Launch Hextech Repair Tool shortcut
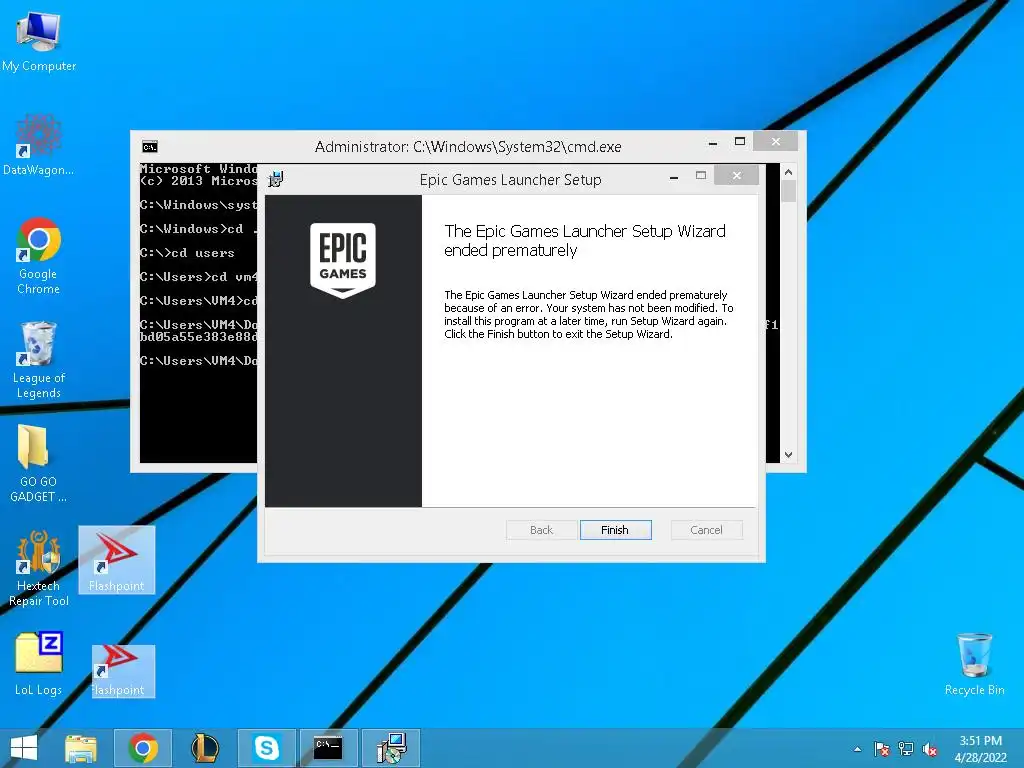The height and width of the screenshot is (768, 1024). click(x=39, y=568)
